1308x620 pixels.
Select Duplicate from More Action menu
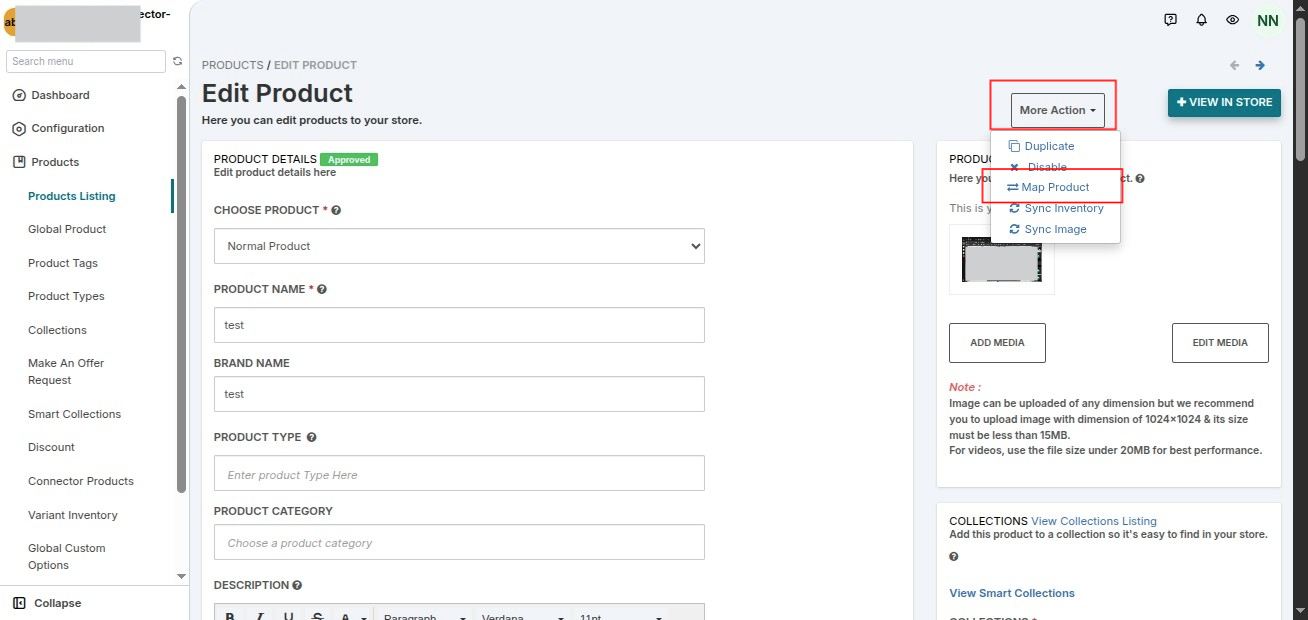tap(1049, 146)
